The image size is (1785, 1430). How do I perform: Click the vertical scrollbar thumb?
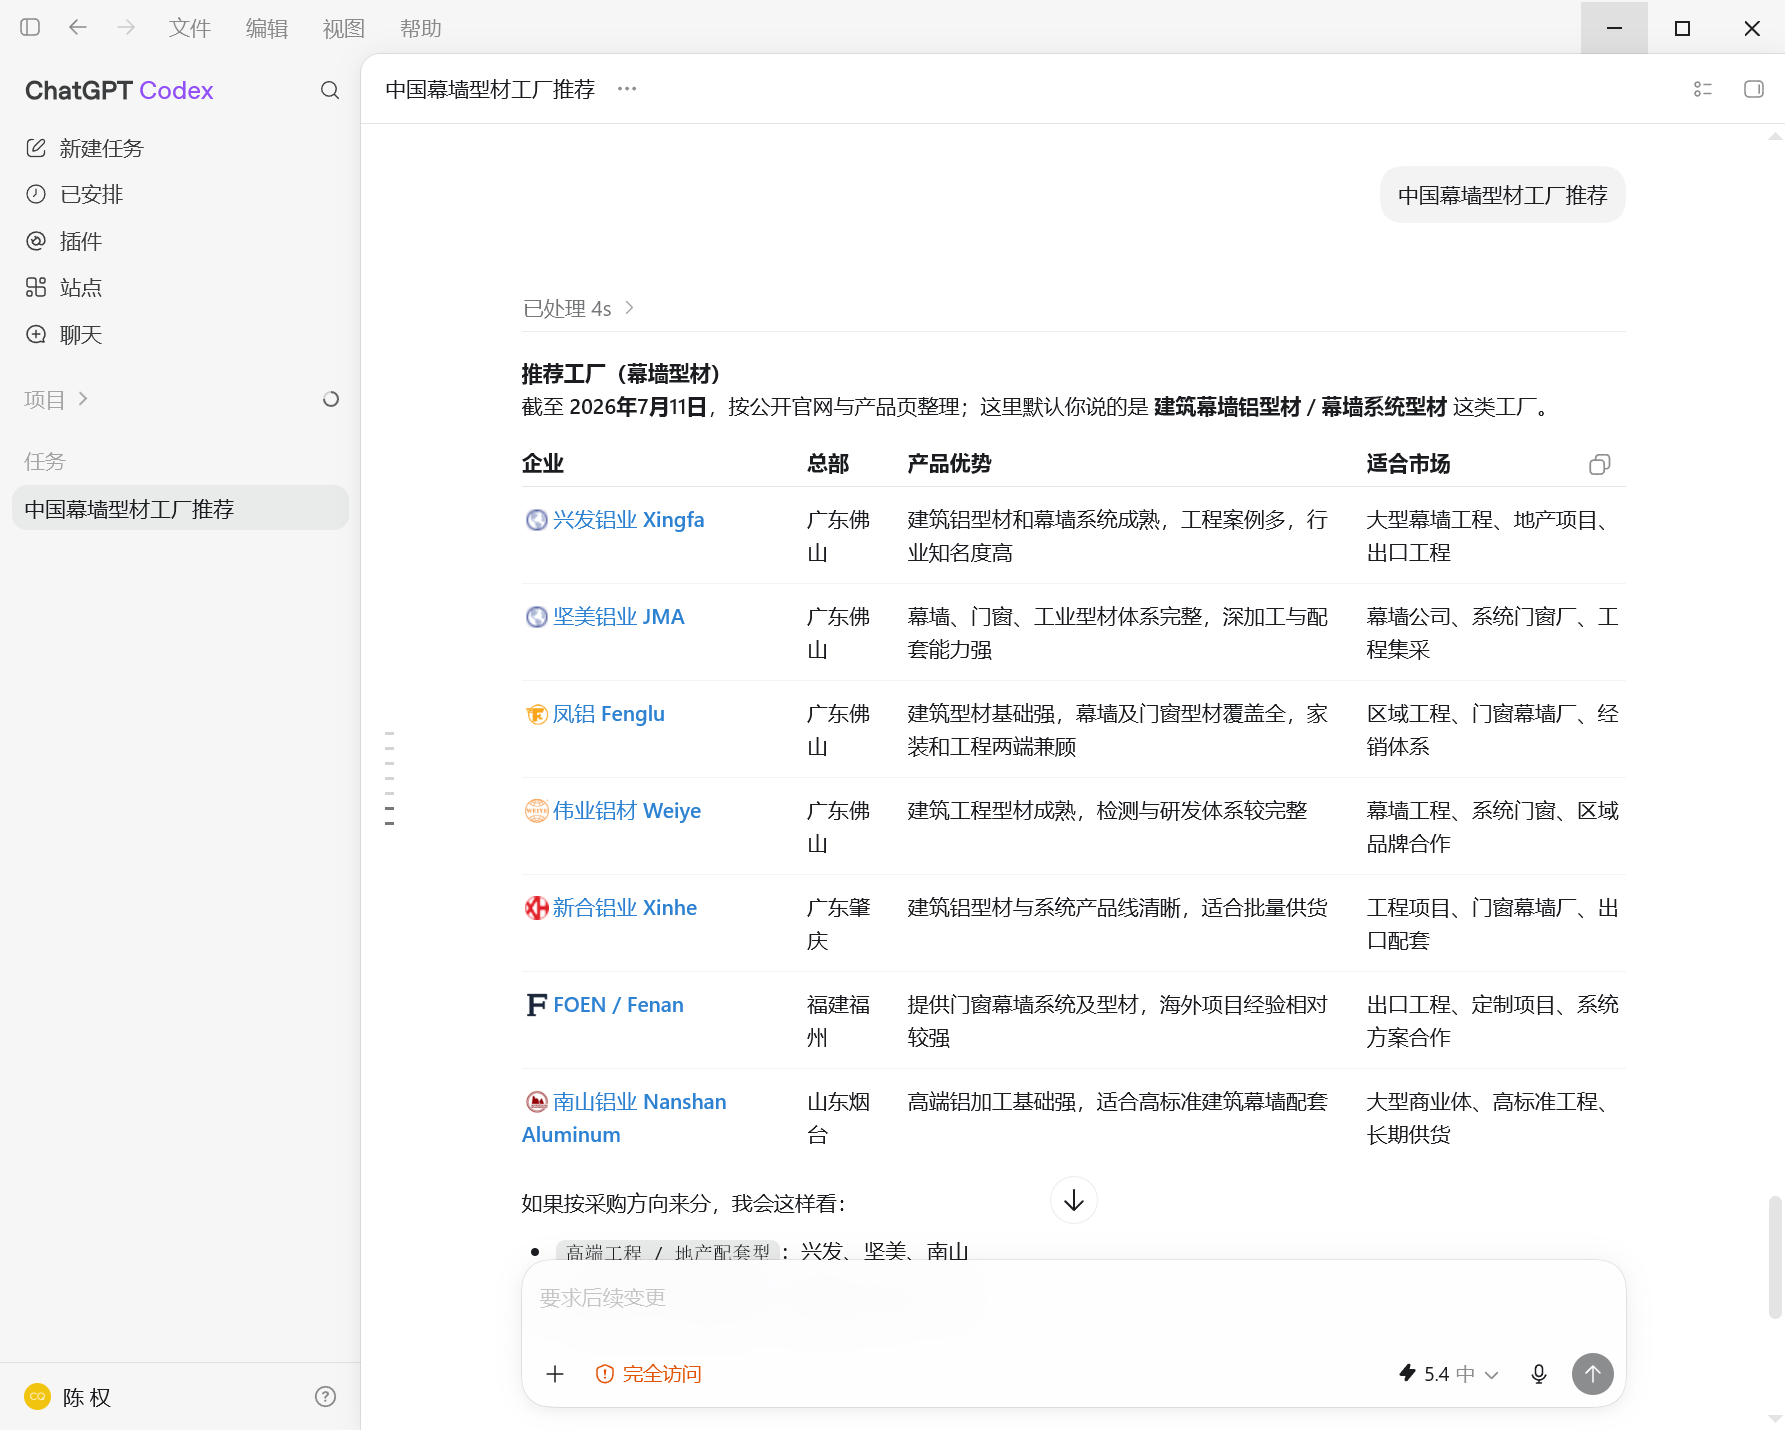(x=1775, y=1257)
